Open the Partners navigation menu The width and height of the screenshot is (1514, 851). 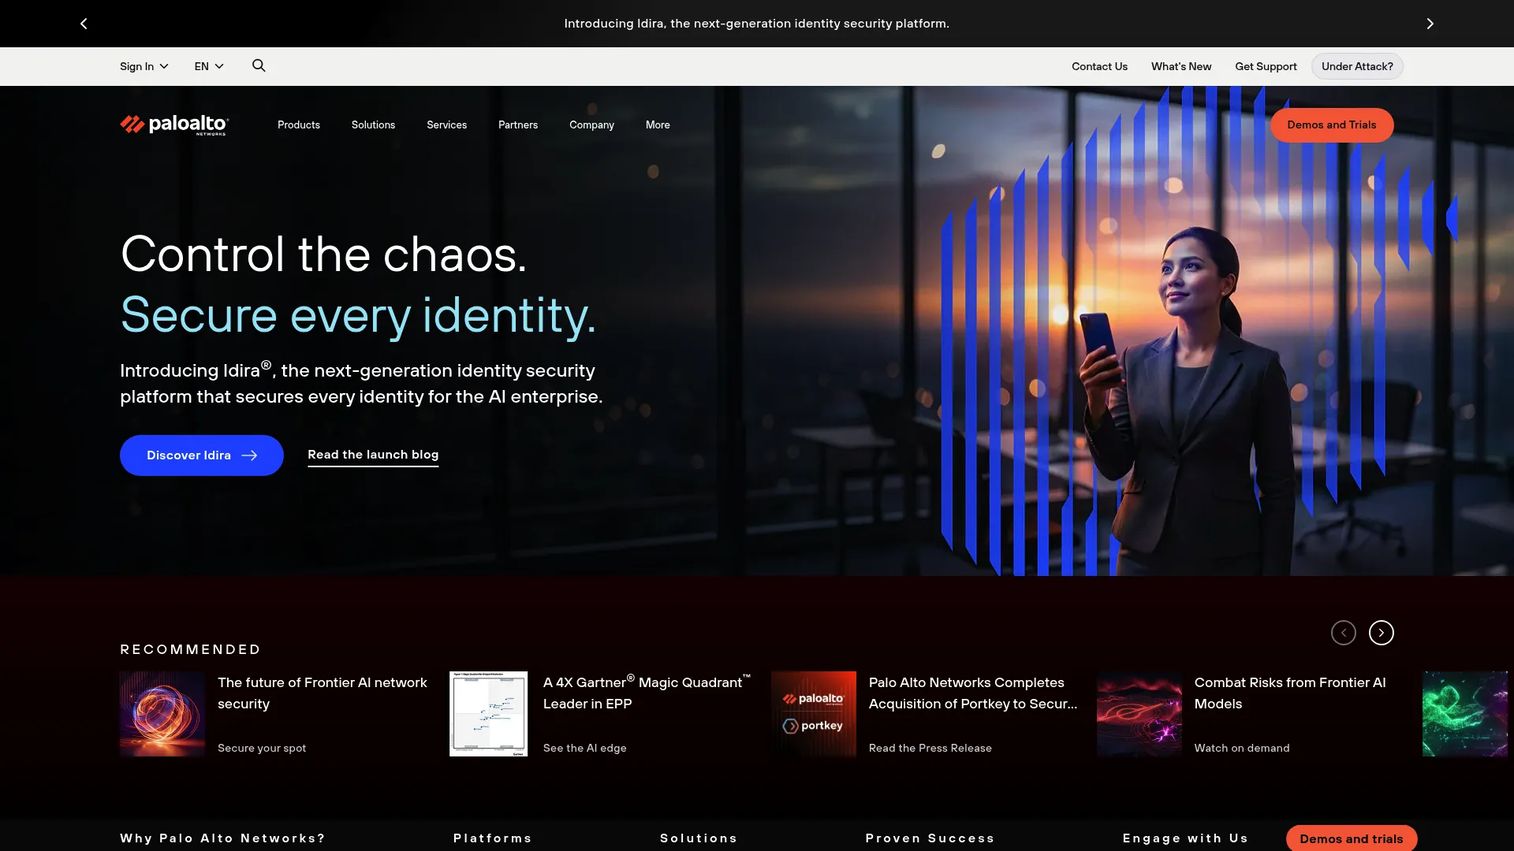518,125
